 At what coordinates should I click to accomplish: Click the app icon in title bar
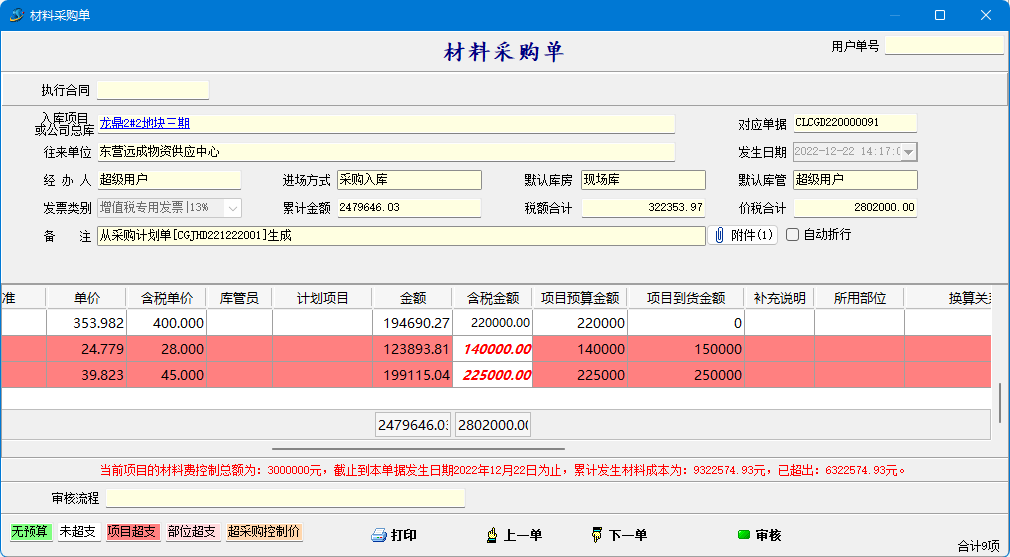(15, 15)
